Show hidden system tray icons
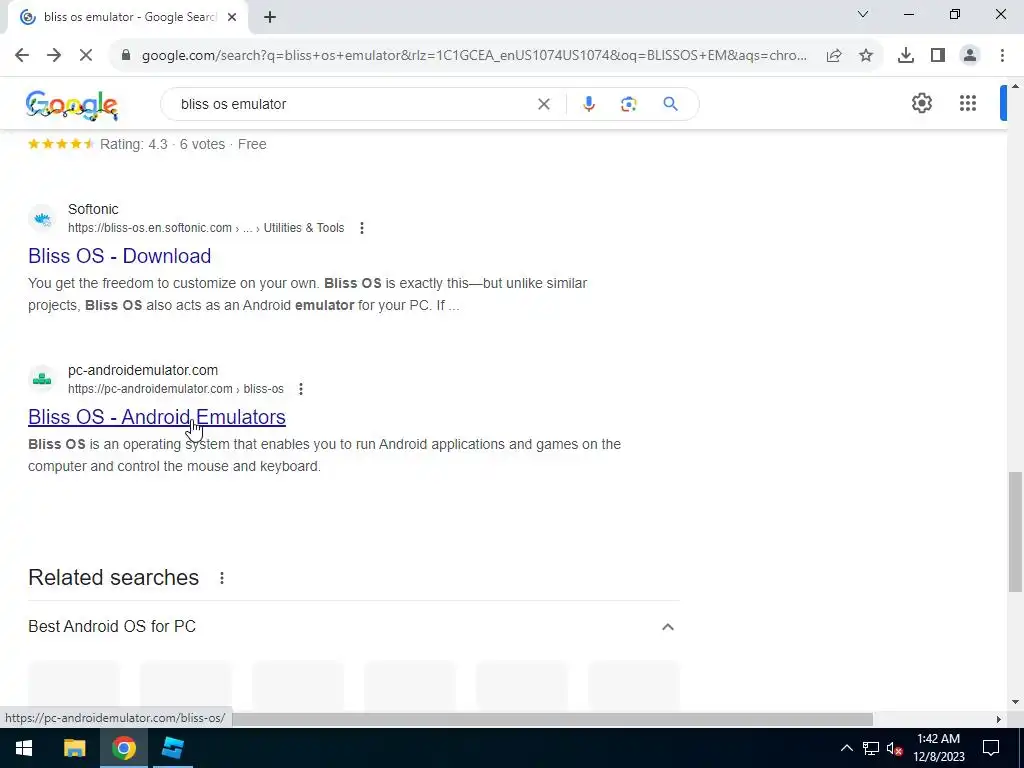This screenshot has width=1024, height=768. (846, 748)
